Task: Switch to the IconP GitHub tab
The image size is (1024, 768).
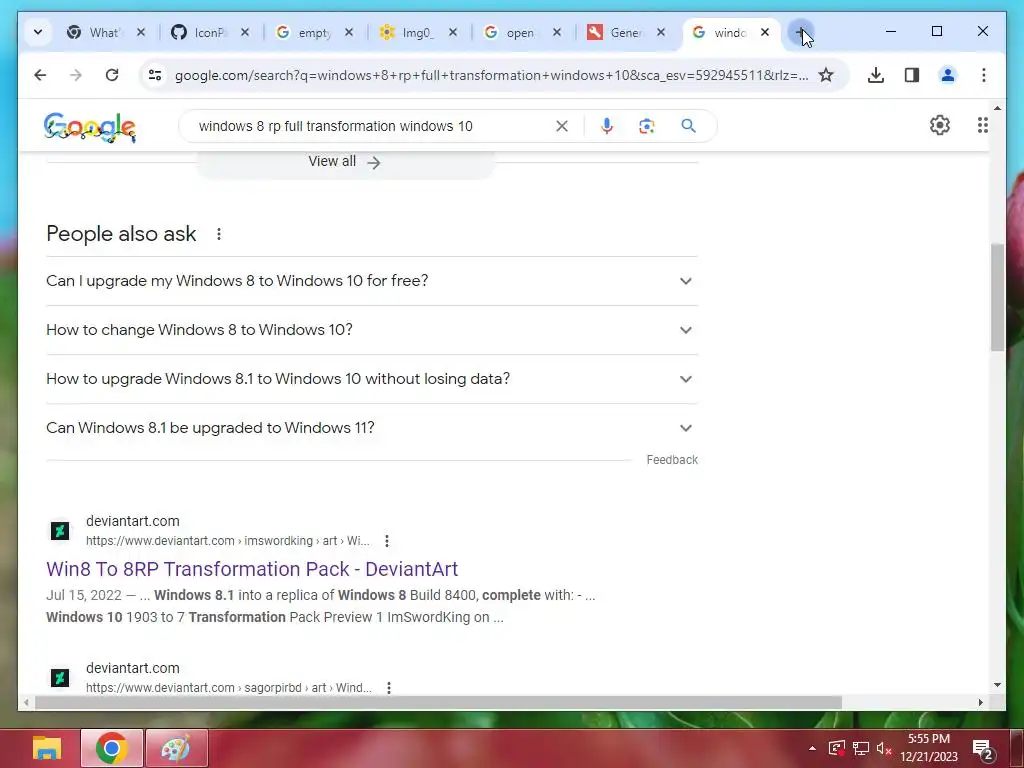Action: coord(199,32)
